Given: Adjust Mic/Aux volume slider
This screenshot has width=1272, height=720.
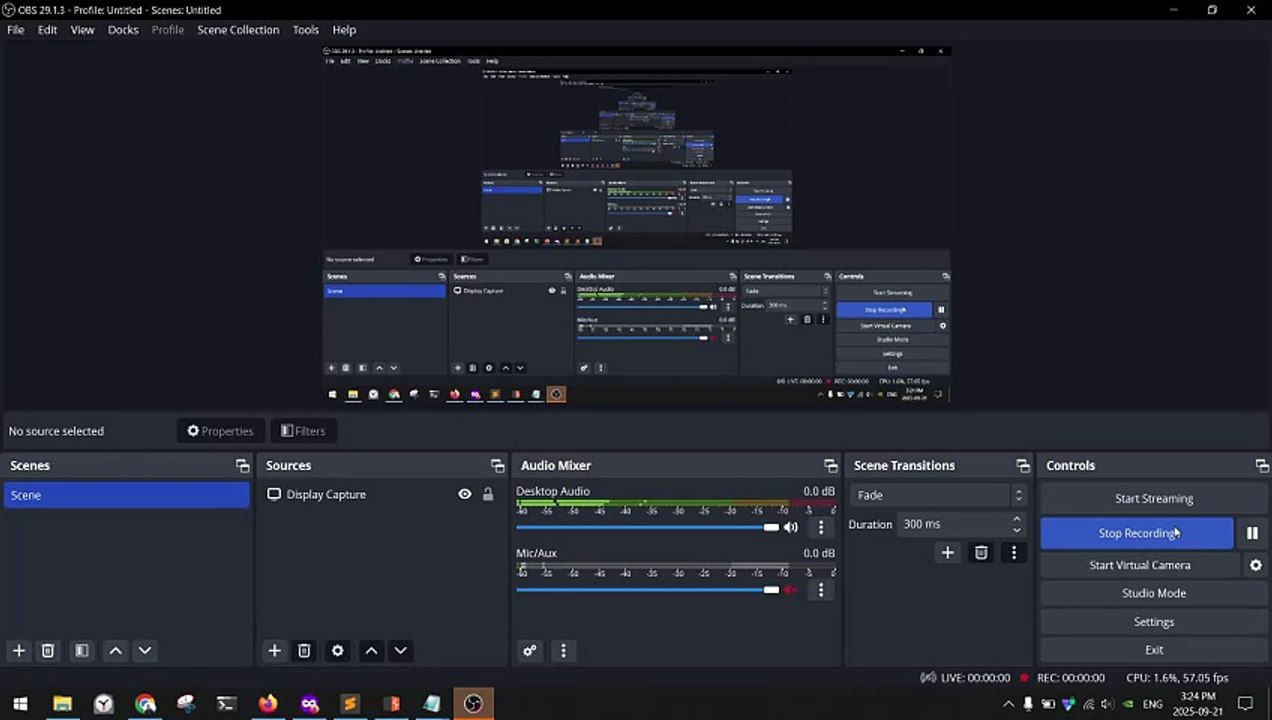Looking at the screenshot, I should pyautogui.click(x=648, y=590).
